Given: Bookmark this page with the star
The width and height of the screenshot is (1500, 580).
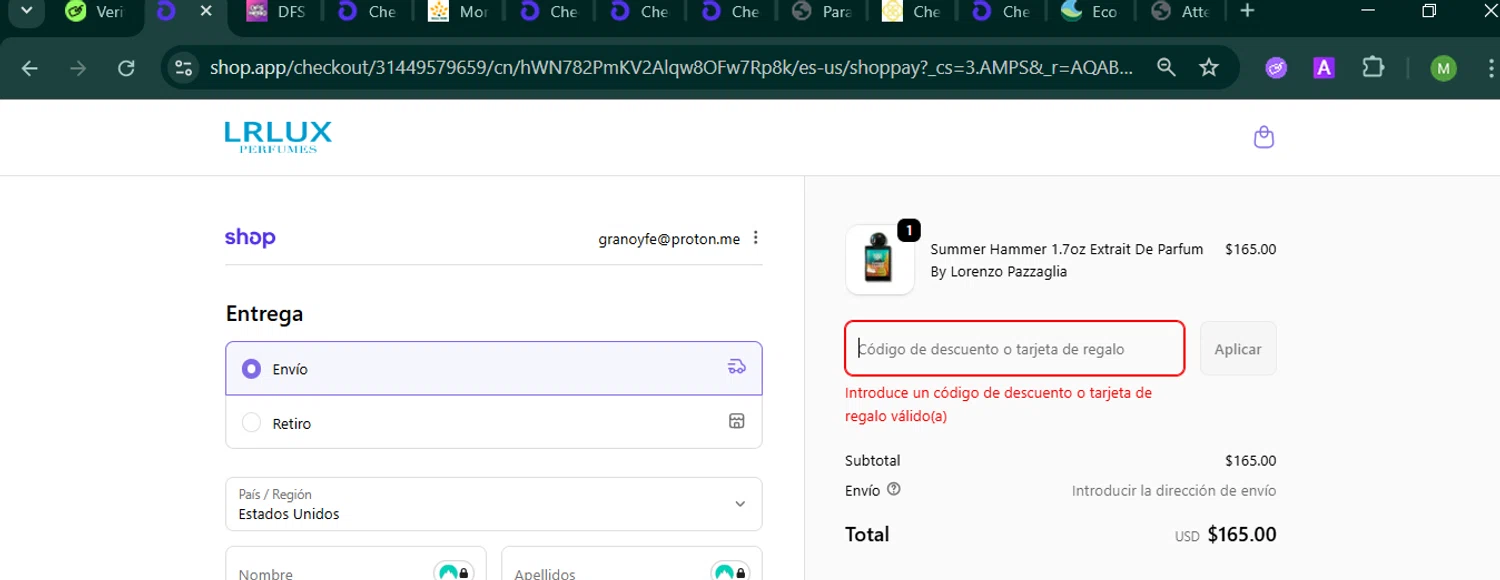Looking at the screenshot, I should tap(1209, 68).
